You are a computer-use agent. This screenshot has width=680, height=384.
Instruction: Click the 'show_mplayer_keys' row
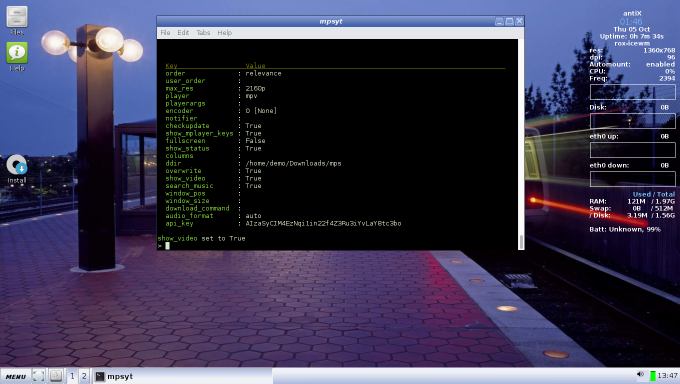213,133
